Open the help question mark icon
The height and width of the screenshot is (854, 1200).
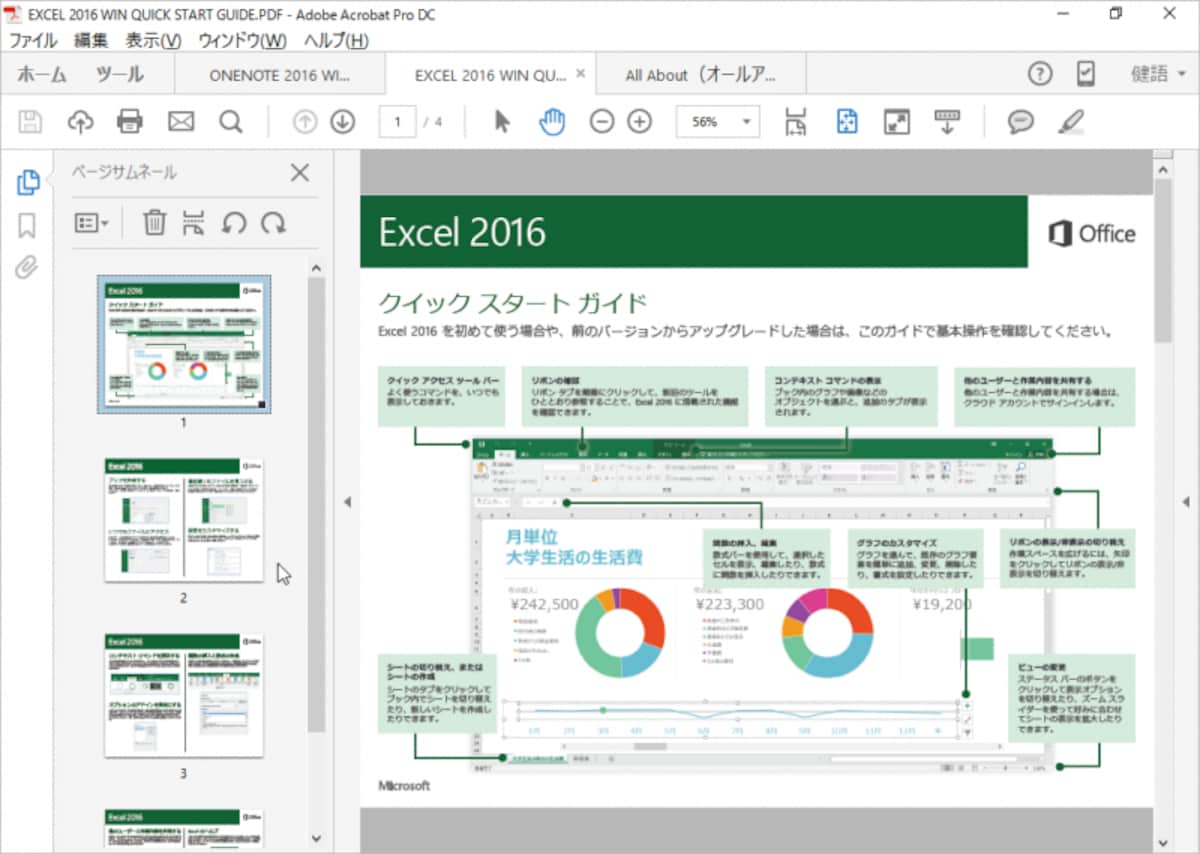click(1041, 74)
